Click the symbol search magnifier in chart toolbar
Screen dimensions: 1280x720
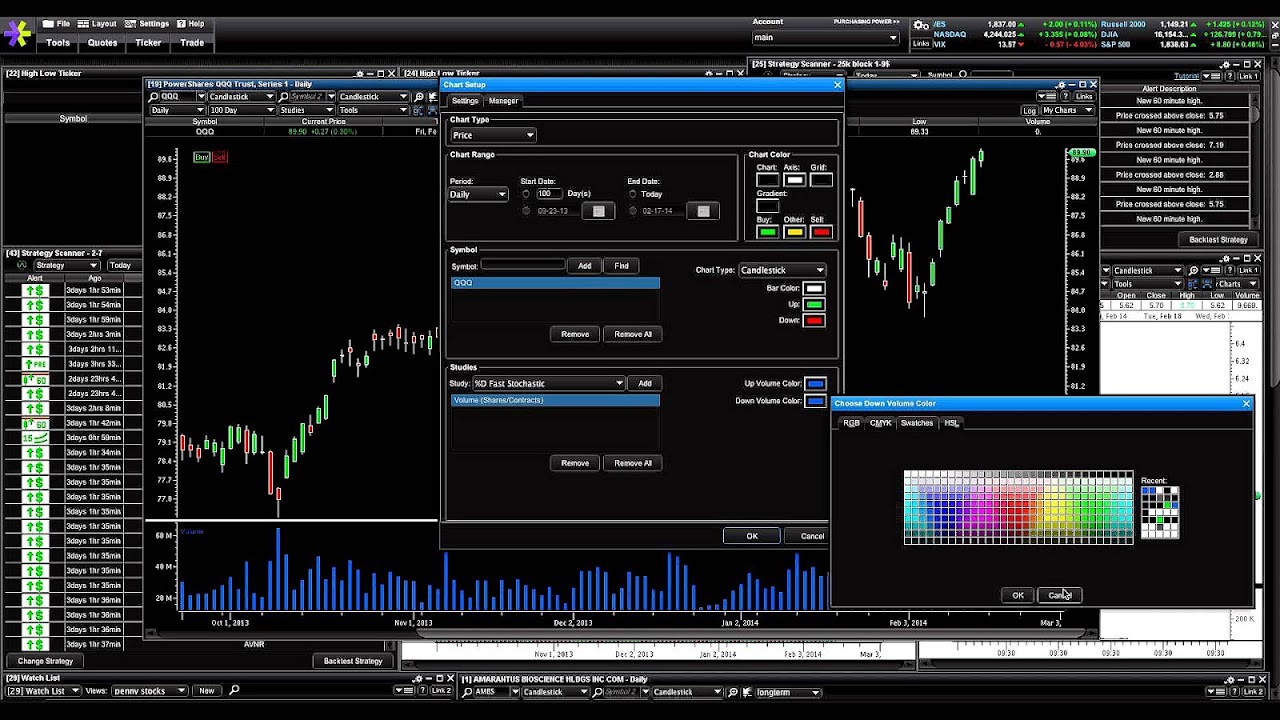153,96
